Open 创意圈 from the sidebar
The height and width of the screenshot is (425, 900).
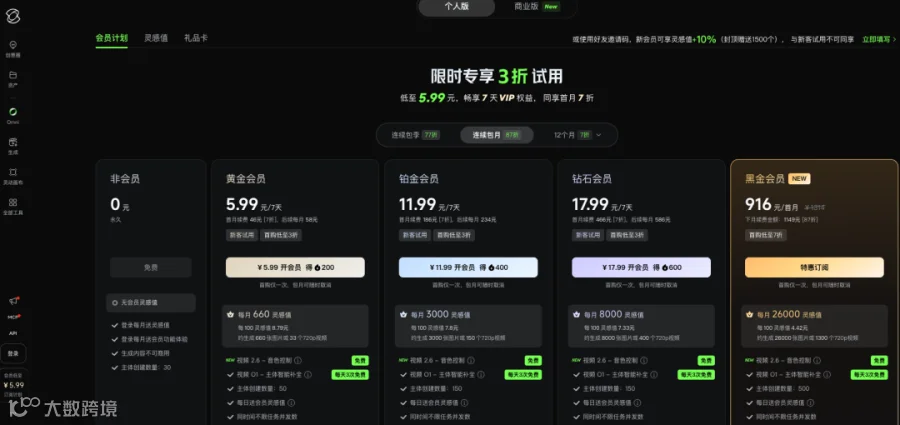click(13, 49)
